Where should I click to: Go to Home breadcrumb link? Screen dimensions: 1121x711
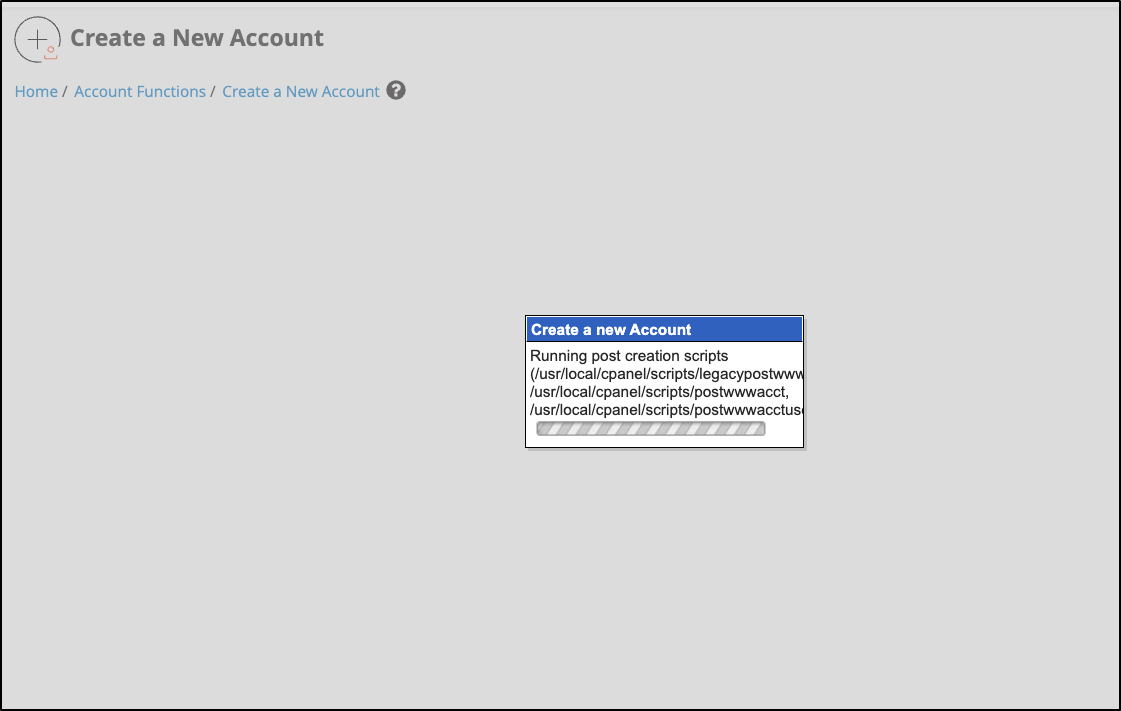[36, 91]
